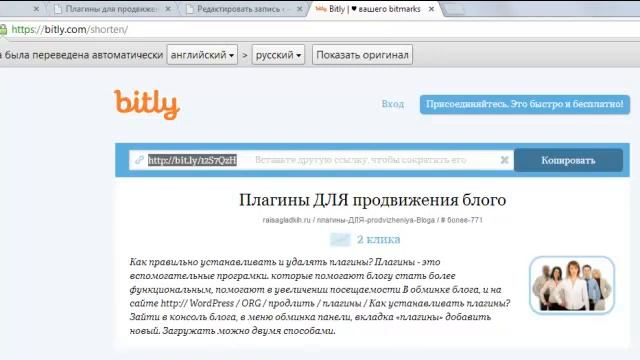This screenshot has width=640, height=360.
Task: Switch to Плагины для продвижения tab
Action: pyautogui.click(x=111, y=9)
